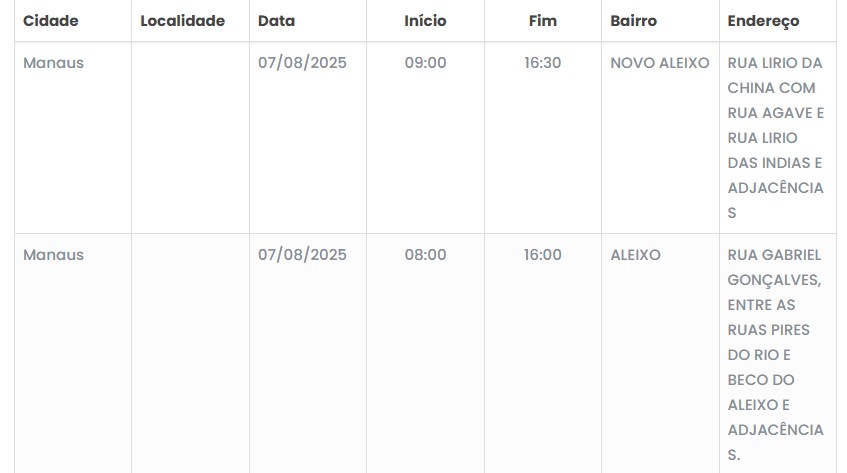Click the 16:30 end time cell

tap(543, 63)
